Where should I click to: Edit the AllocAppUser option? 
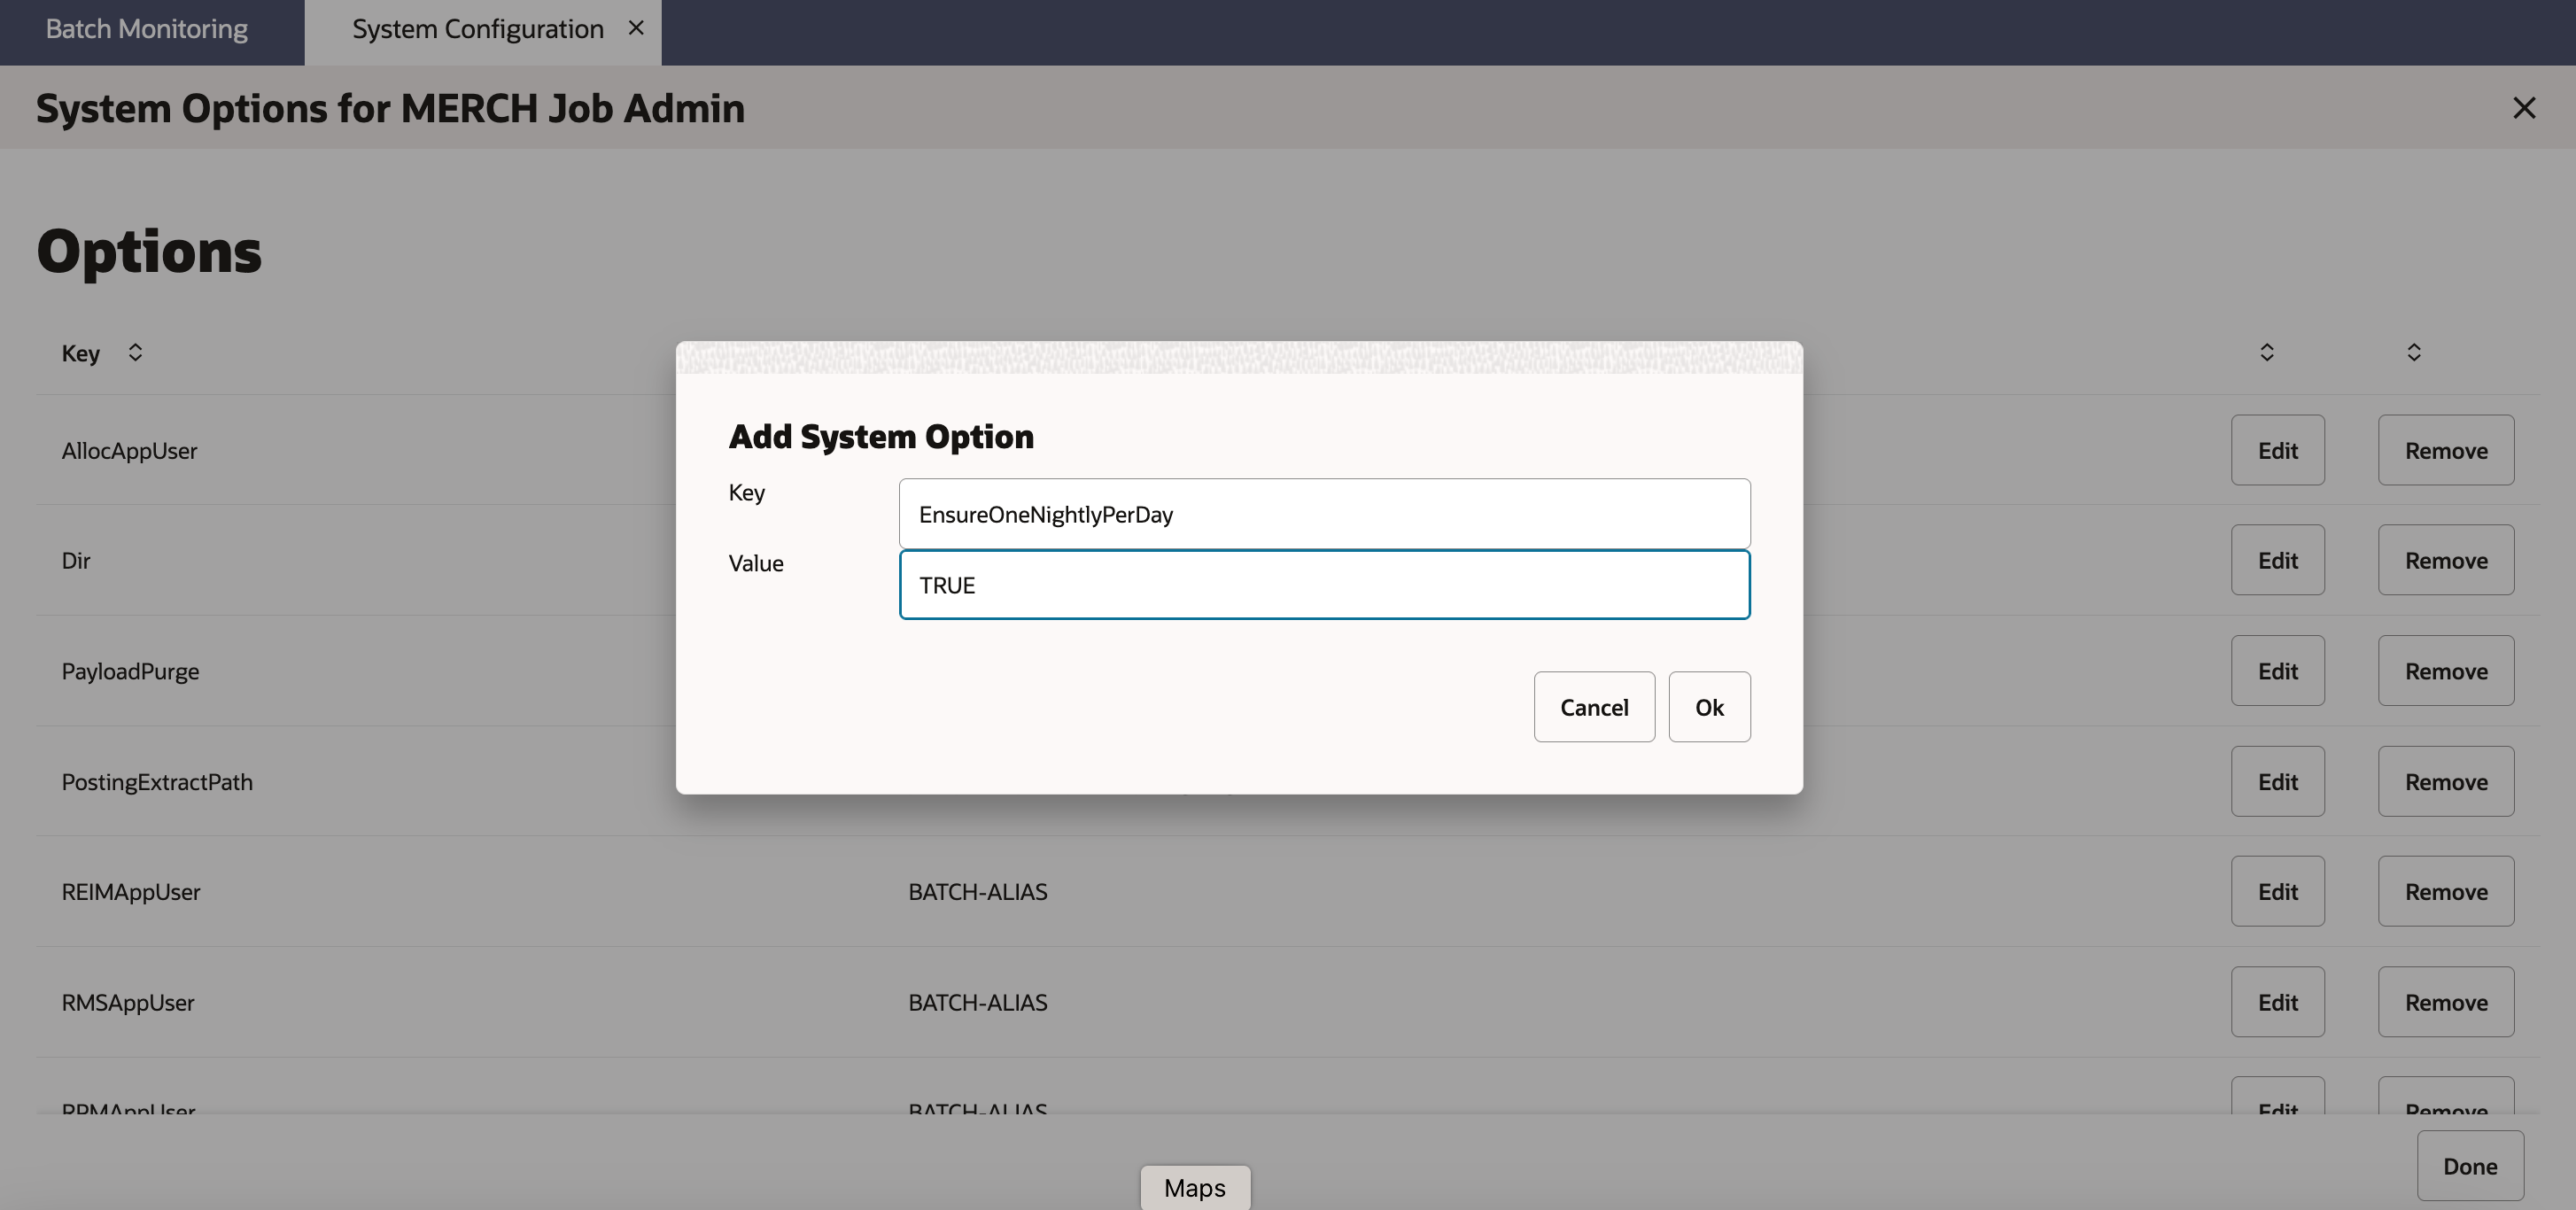[2277, 450]
